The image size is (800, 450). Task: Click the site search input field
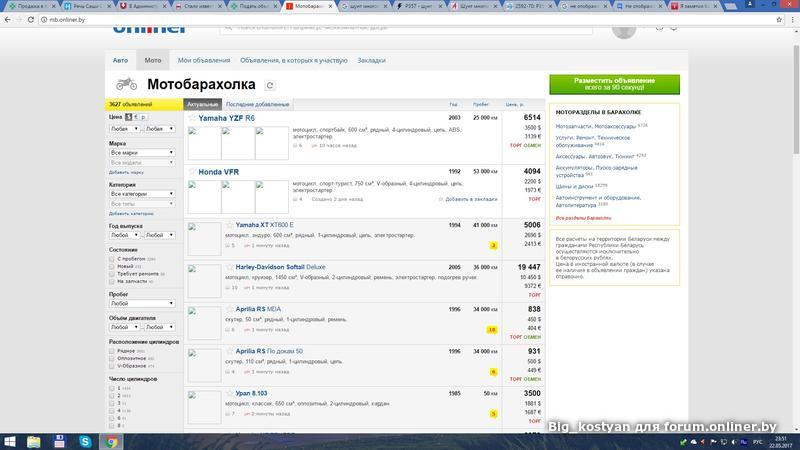406,28
